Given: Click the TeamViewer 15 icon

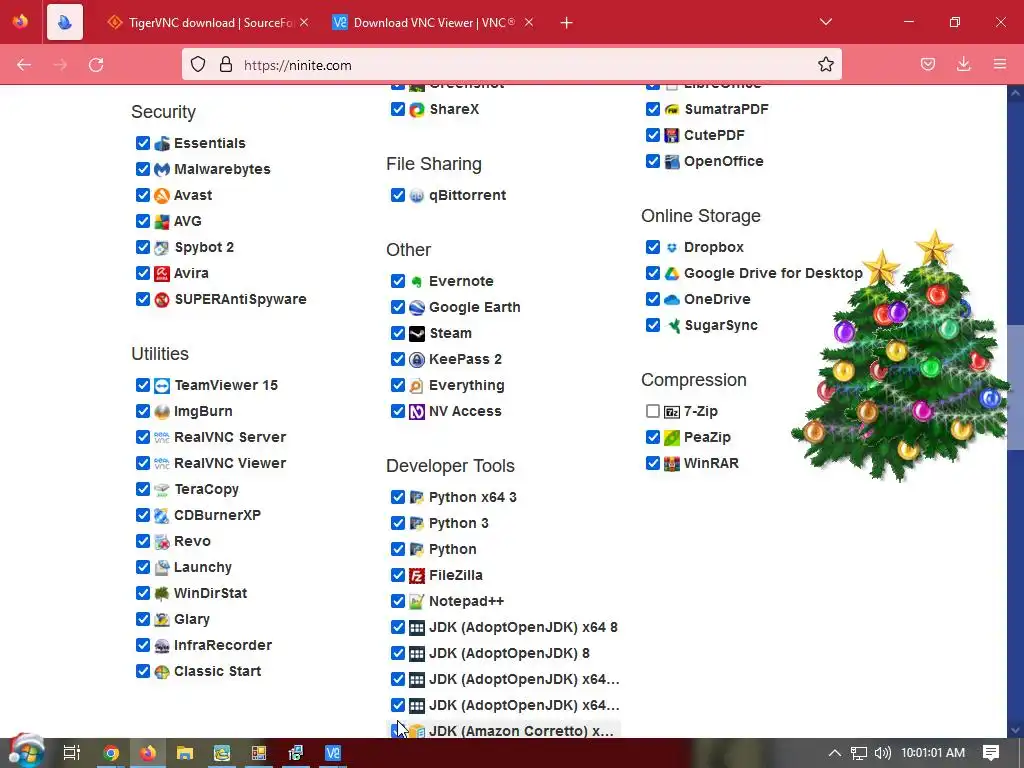Looking at the screenshot, I should tap(162, 385).
